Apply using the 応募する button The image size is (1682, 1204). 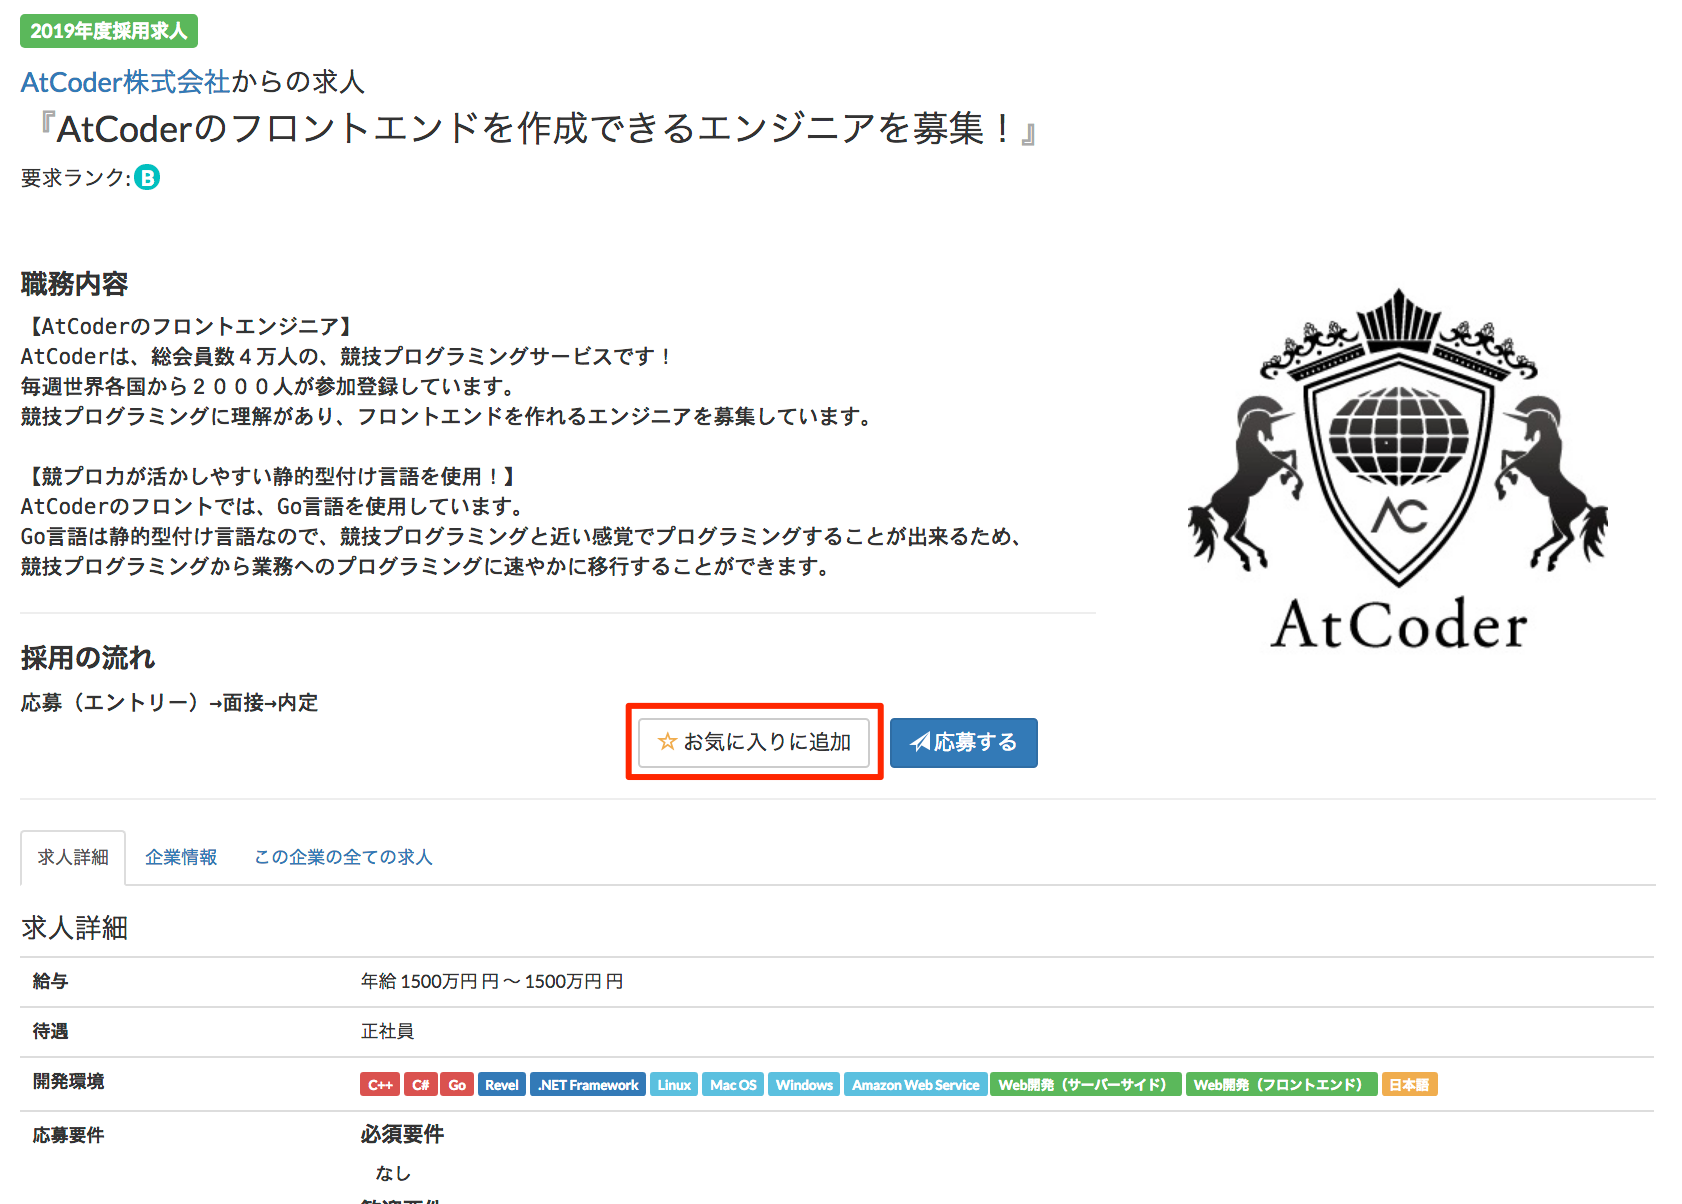click(964, 742)
